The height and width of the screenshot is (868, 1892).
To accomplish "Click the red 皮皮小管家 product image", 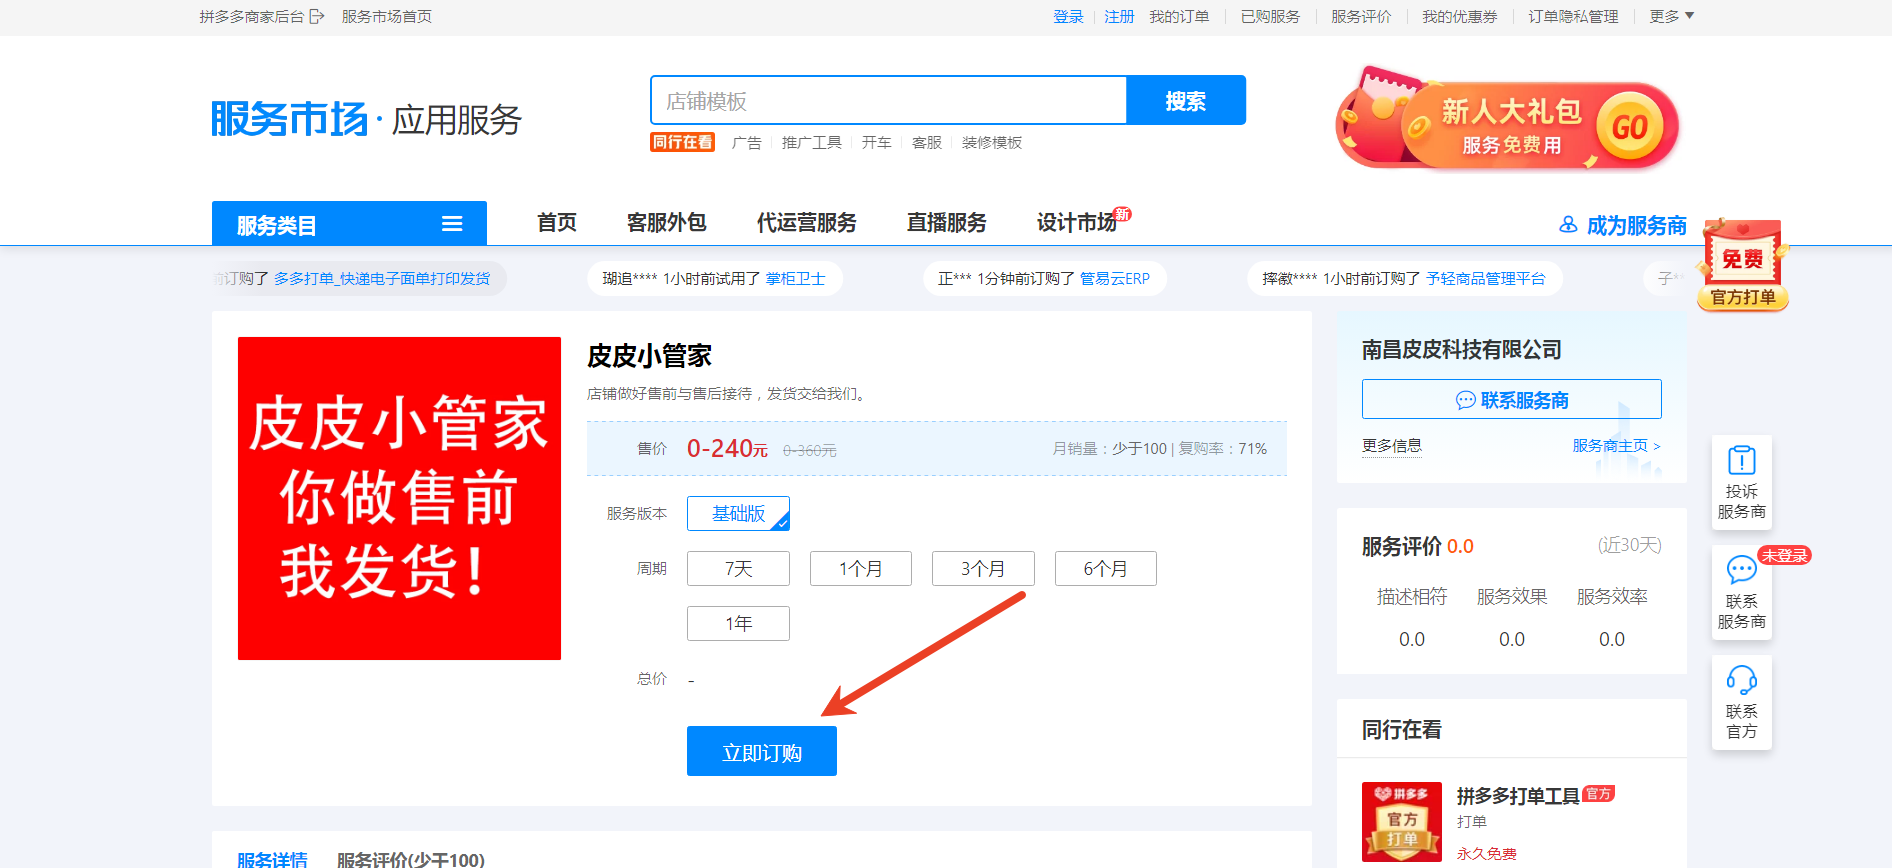I will point(399,498).
